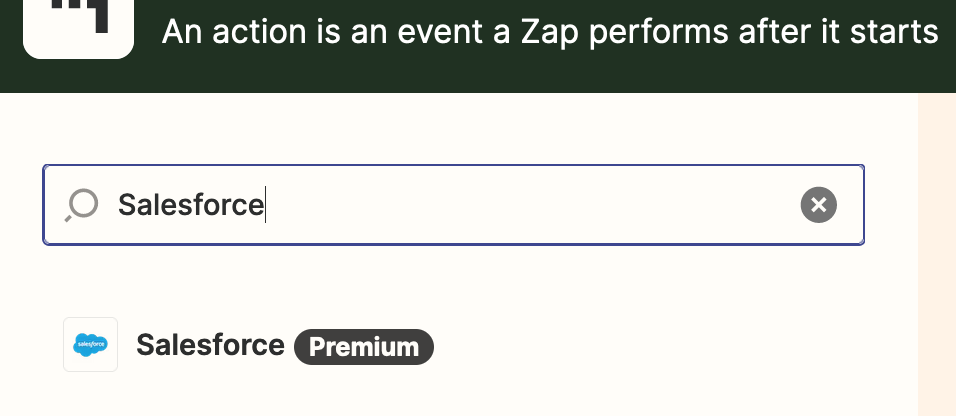Click the action step icon in header
956x416 pixels.
click(78, 26)
